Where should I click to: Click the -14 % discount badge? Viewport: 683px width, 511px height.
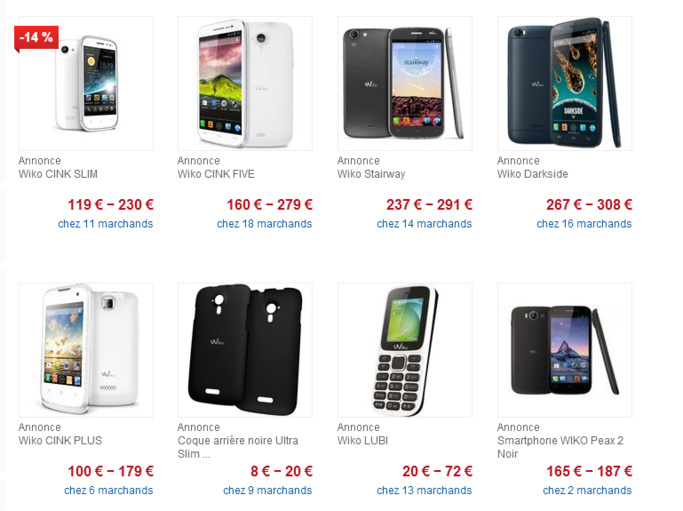point(36,38)
